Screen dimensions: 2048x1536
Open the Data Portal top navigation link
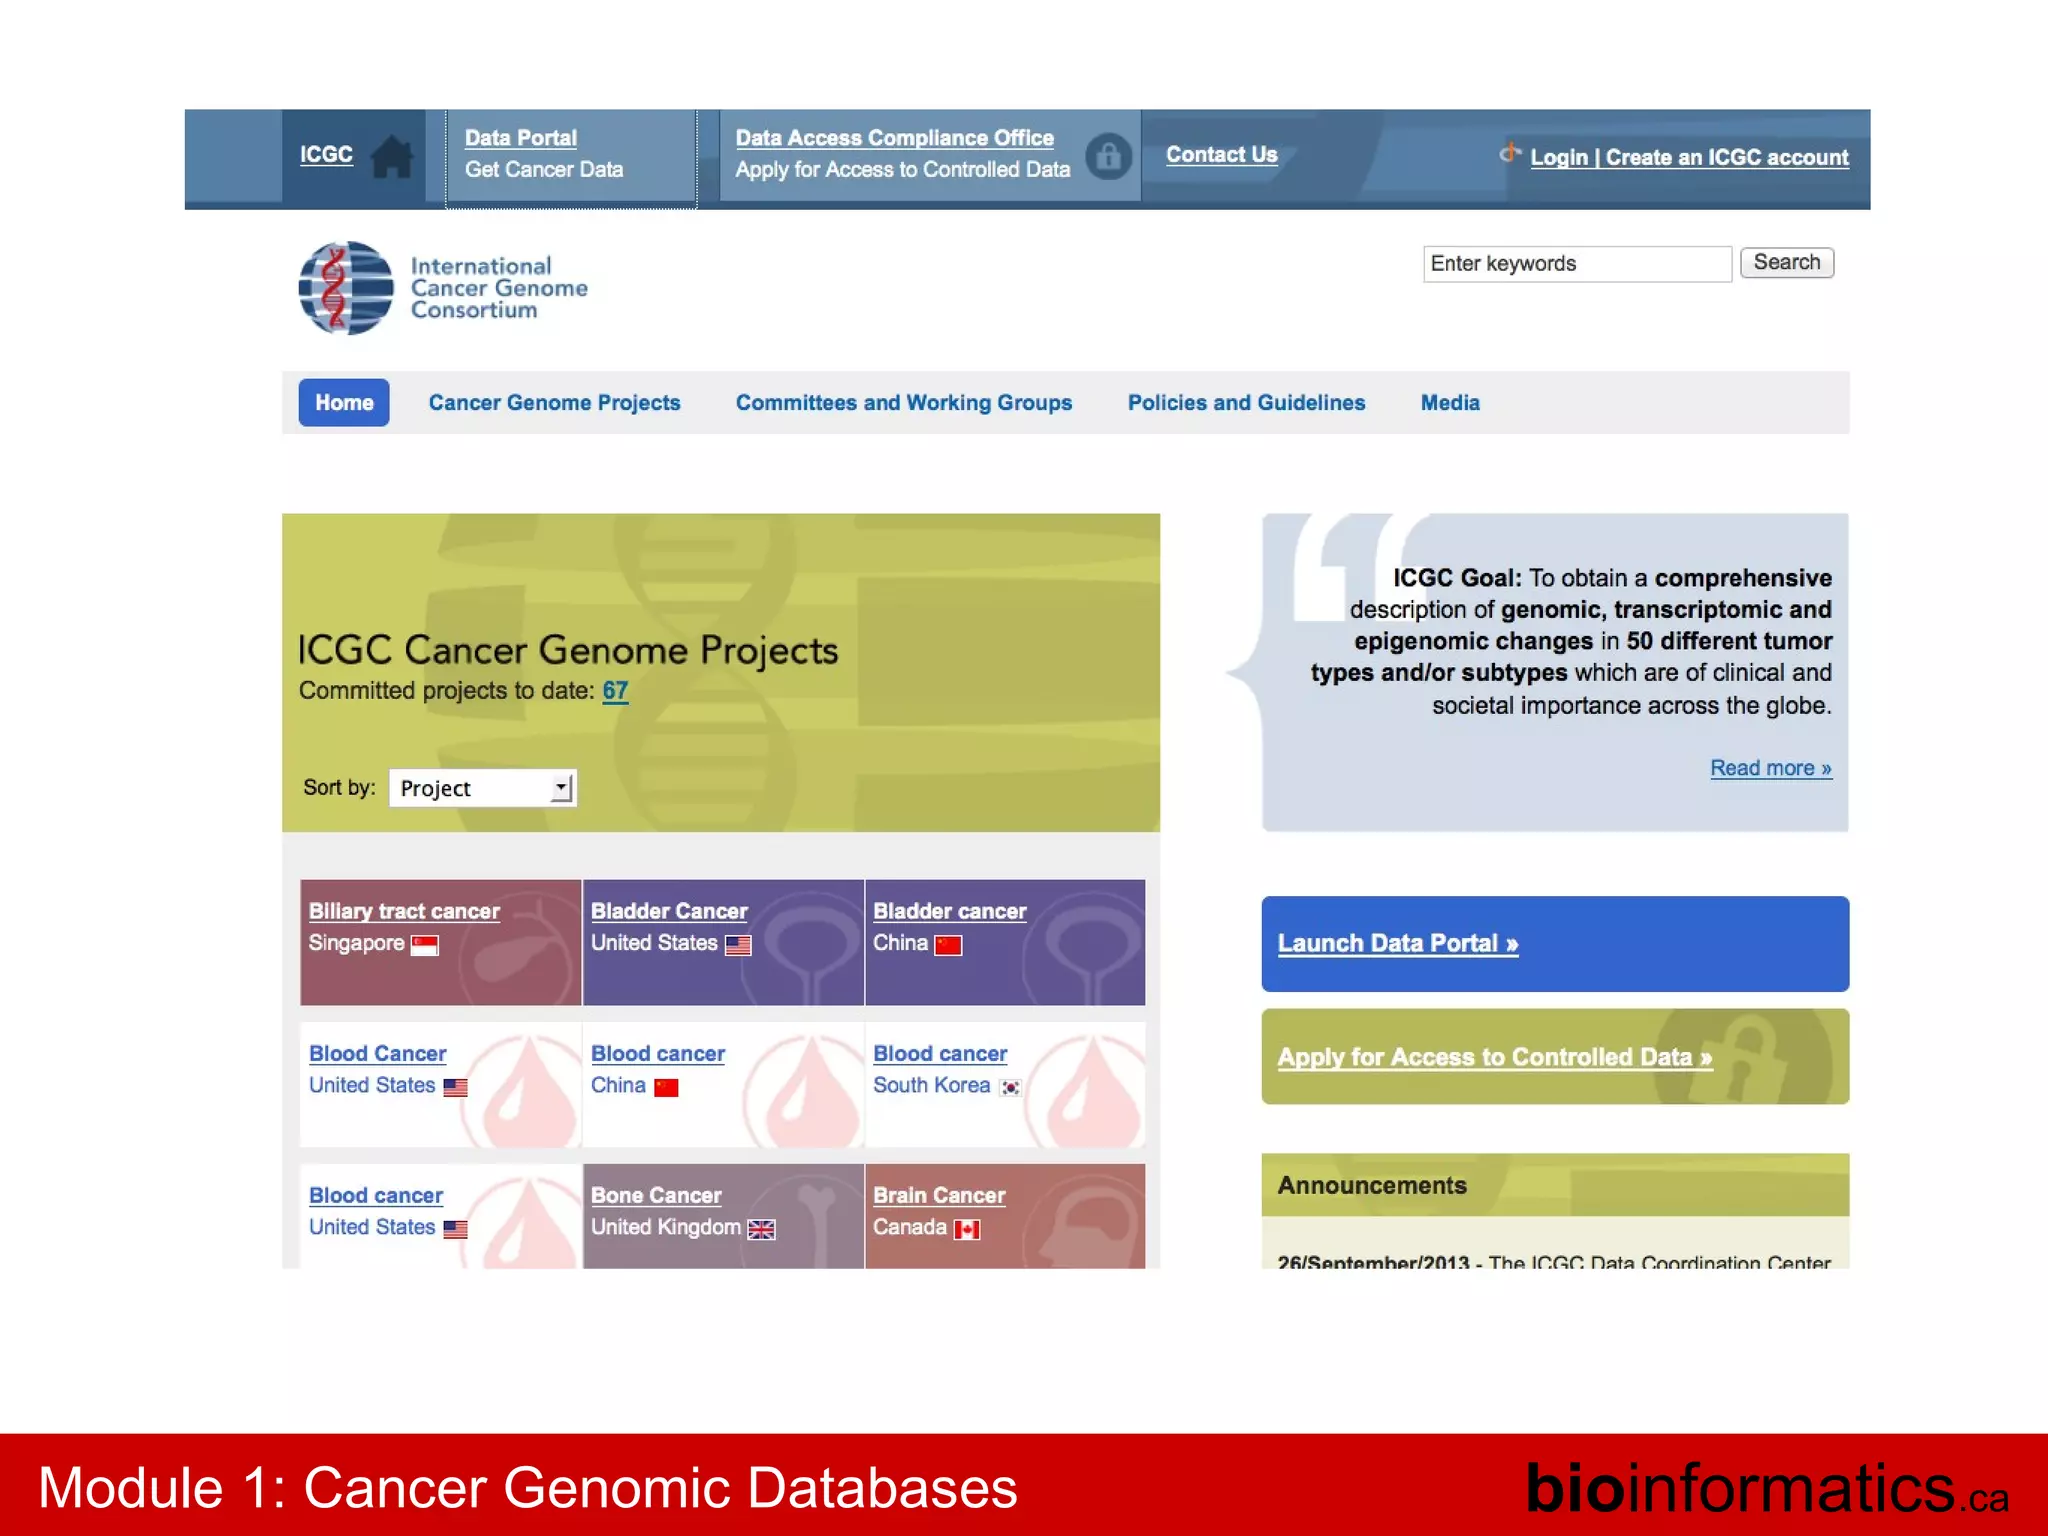[x=521, y=138]
